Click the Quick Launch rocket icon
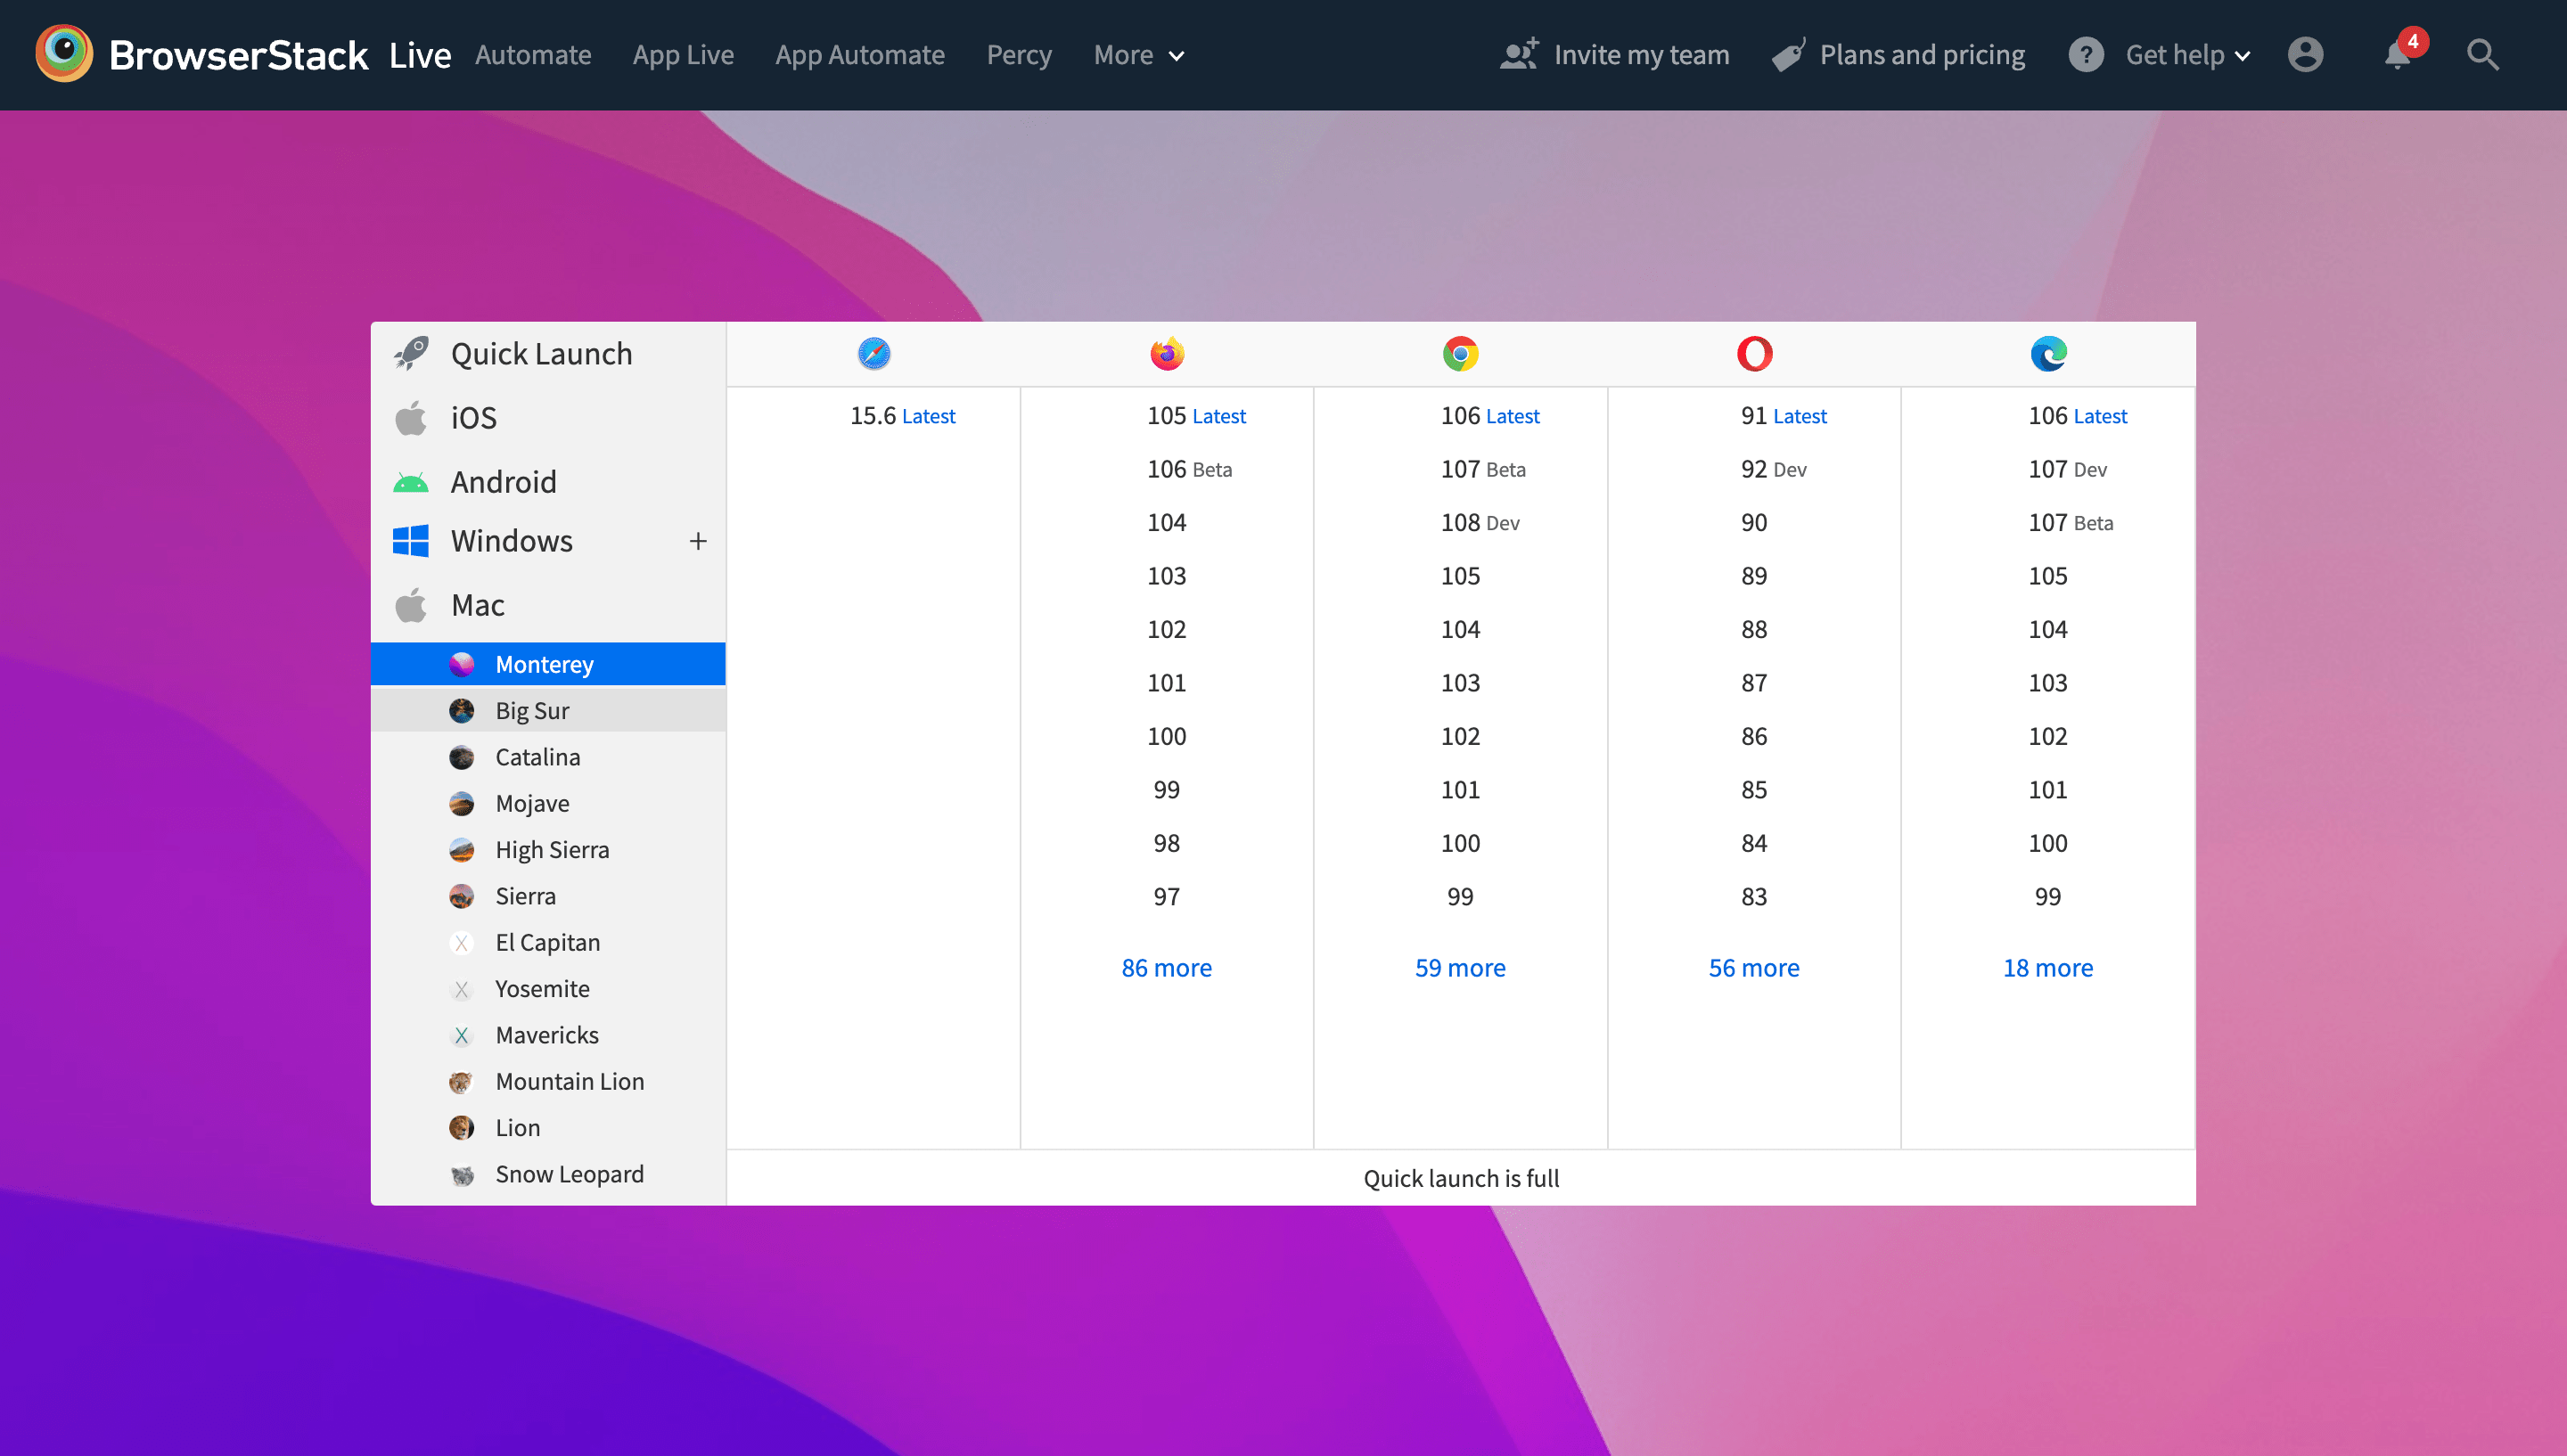This screenshot has height=1456, width=2567. click(x=411, y=353)
